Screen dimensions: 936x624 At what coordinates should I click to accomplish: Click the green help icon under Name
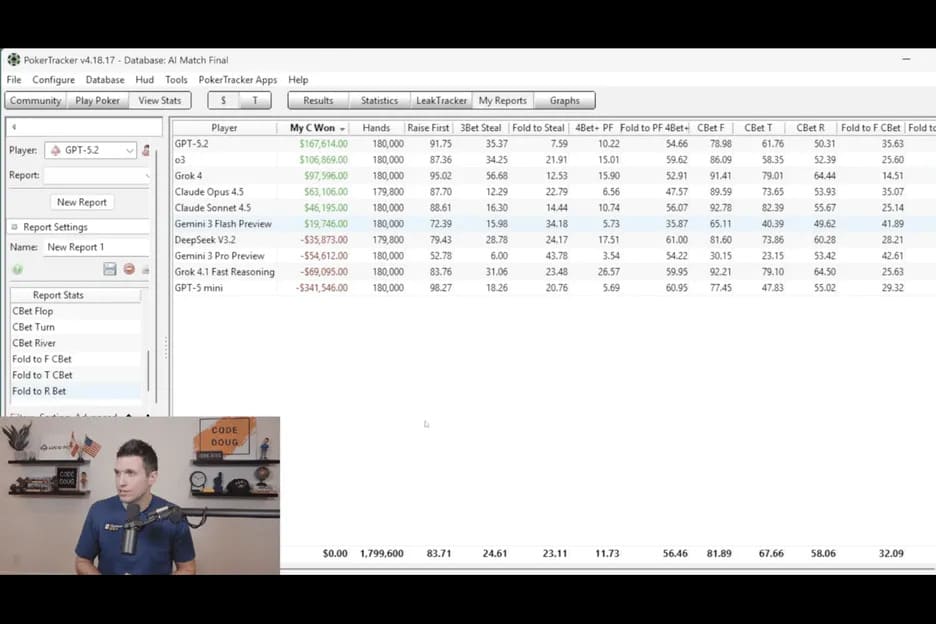[17, 270]
